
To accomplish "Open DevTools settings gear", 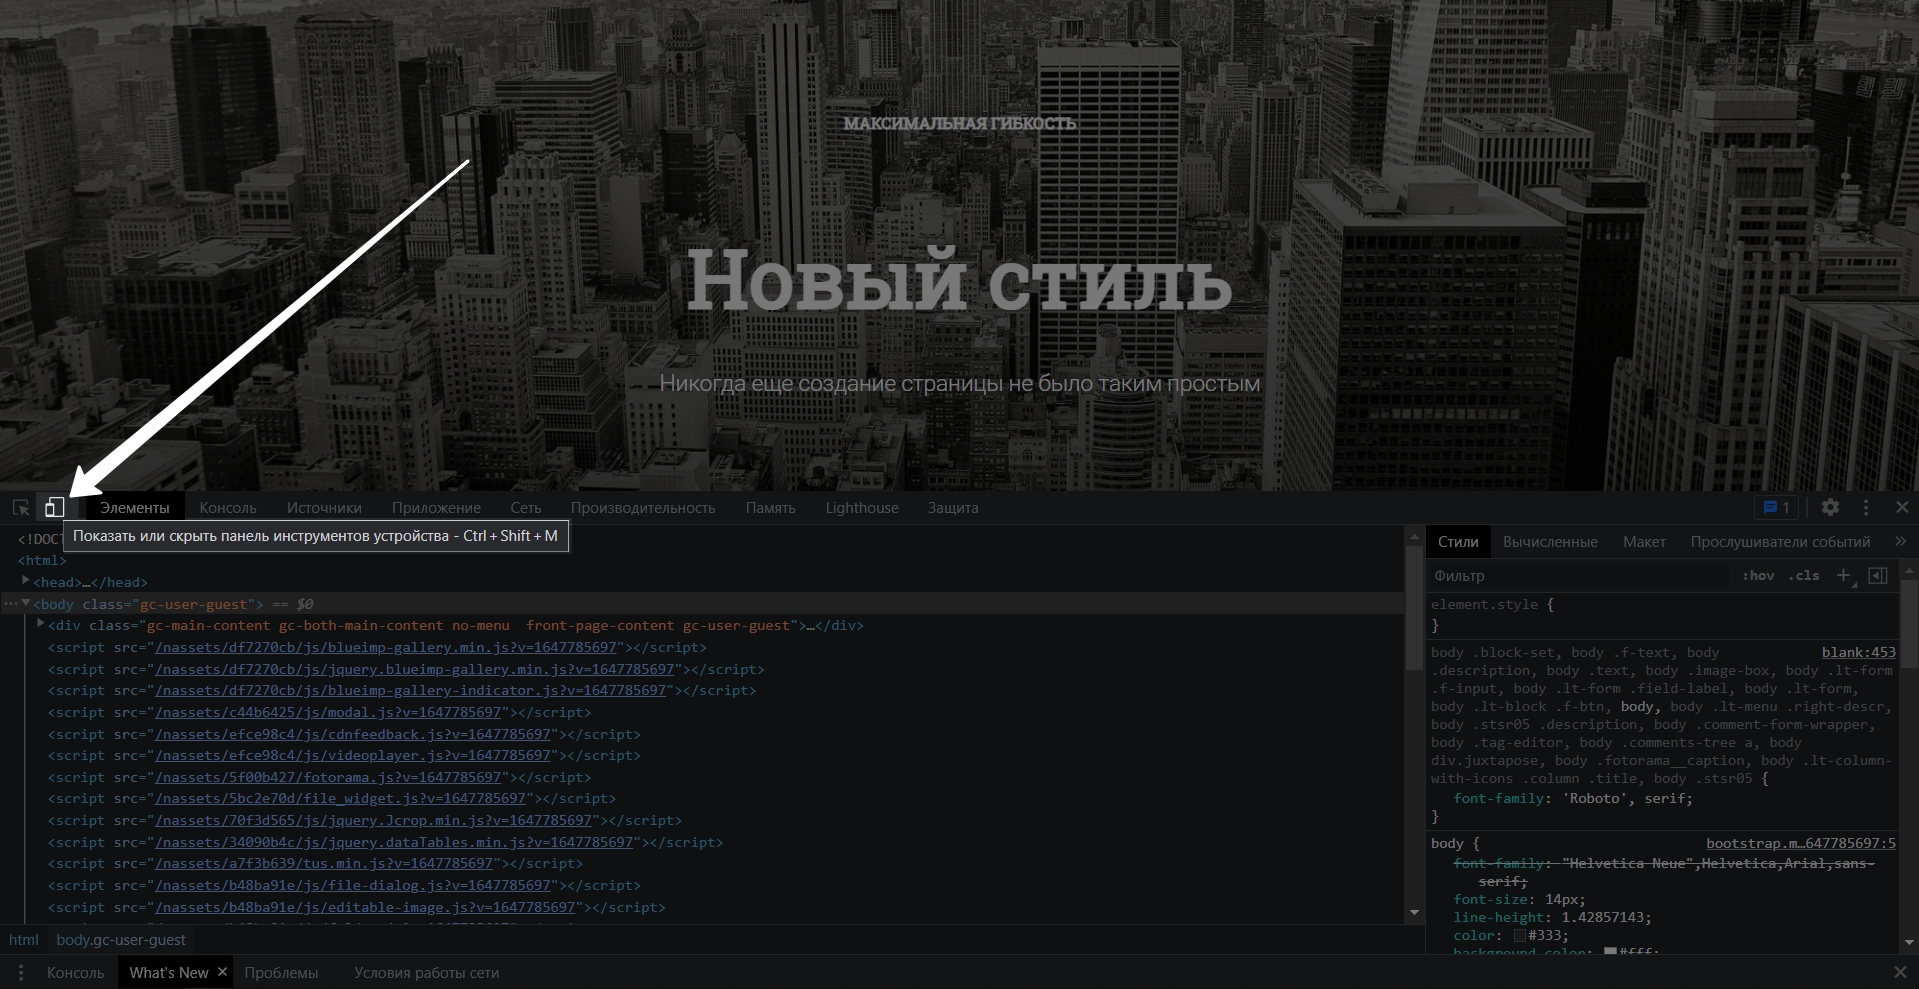I will 1830,507.
